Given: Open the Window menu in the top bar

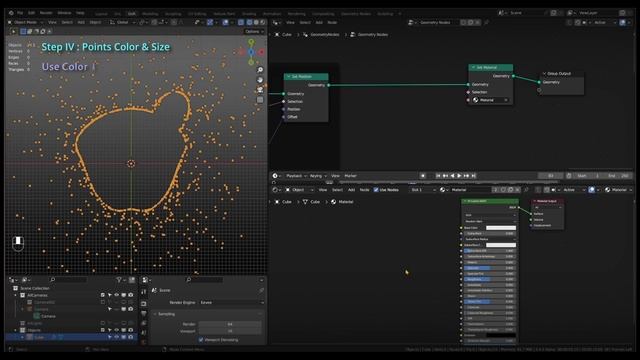Looking at the screenshot, I should [64, 13].
